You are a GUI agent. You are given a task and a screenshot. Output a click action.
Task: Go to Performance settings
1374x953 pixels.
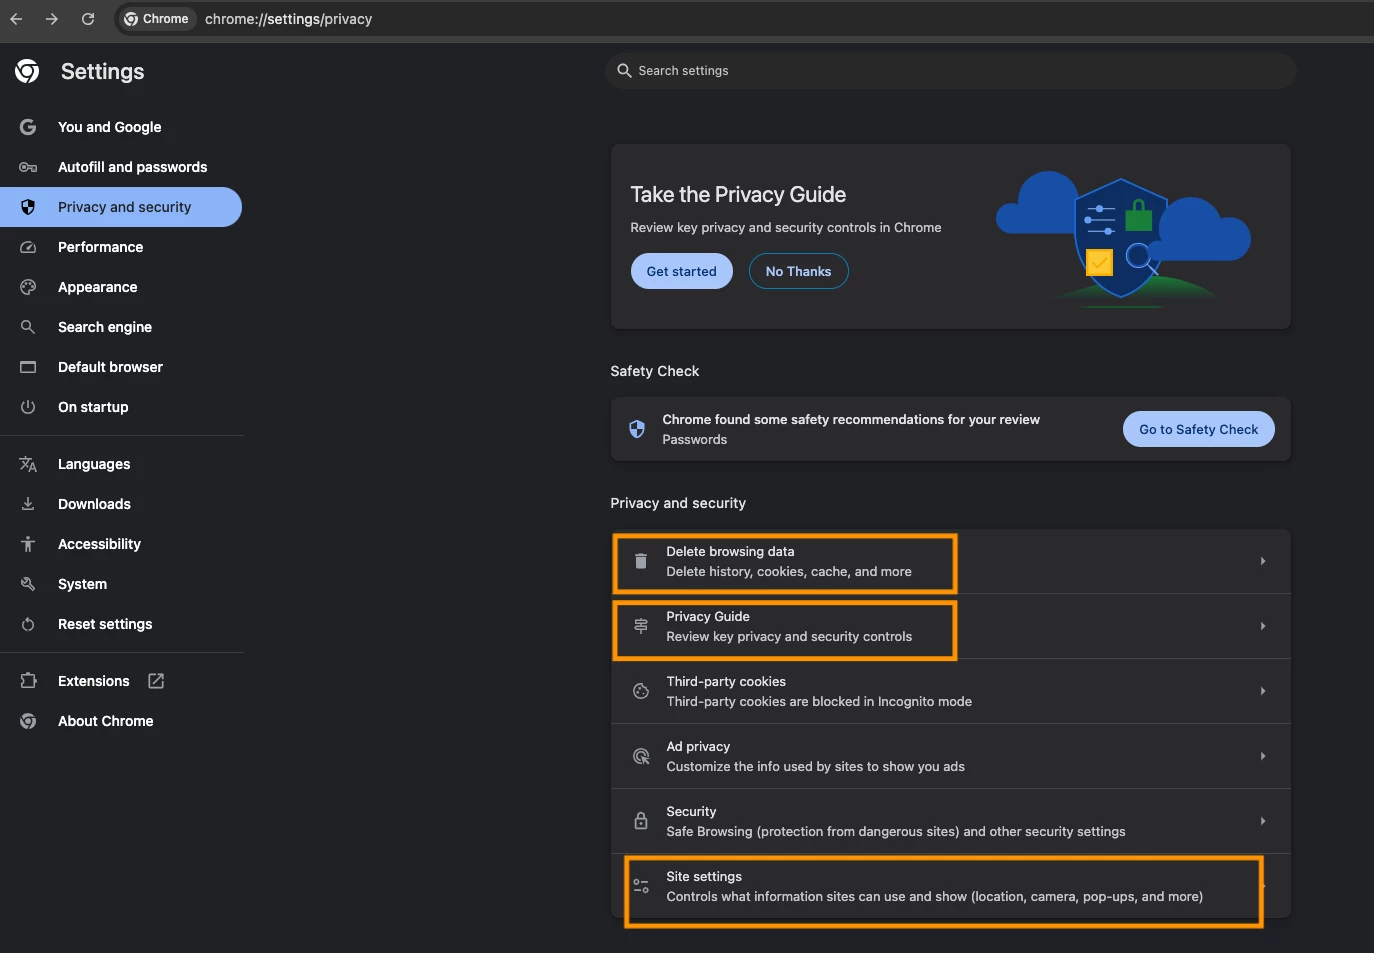click(x=121, y=247)
